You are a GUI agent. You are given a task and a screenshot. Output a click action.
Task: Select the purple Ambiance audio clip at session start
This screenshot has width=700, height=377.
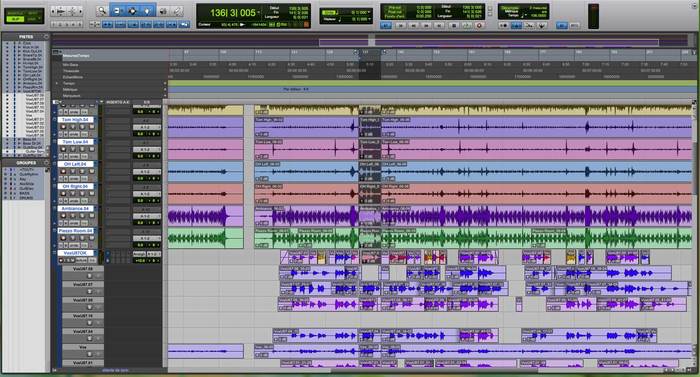[x=205, y=216]
